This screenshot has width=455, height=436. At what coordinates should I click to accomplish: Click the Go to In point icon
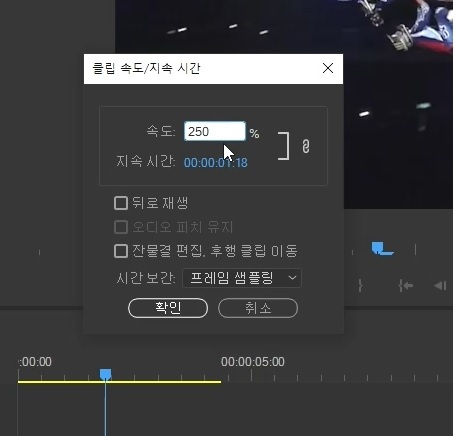[x=405, y=286]
